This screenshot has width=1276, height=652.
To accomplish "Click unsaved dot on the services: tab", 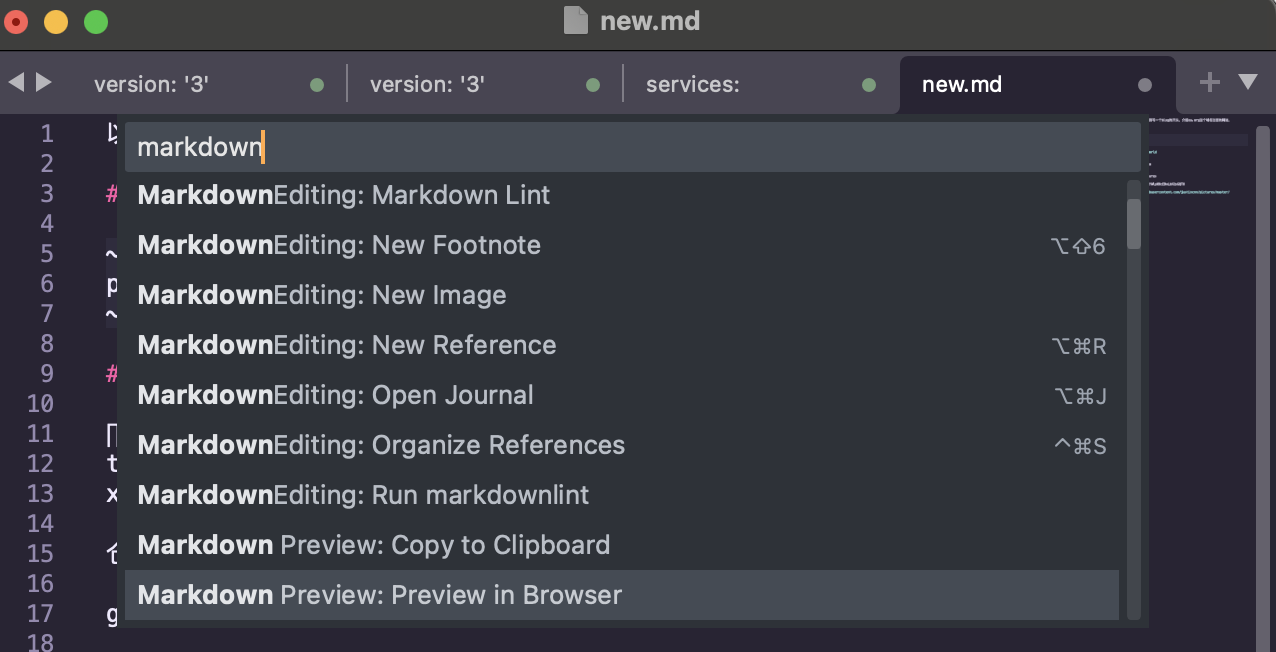I will (869, 85).
